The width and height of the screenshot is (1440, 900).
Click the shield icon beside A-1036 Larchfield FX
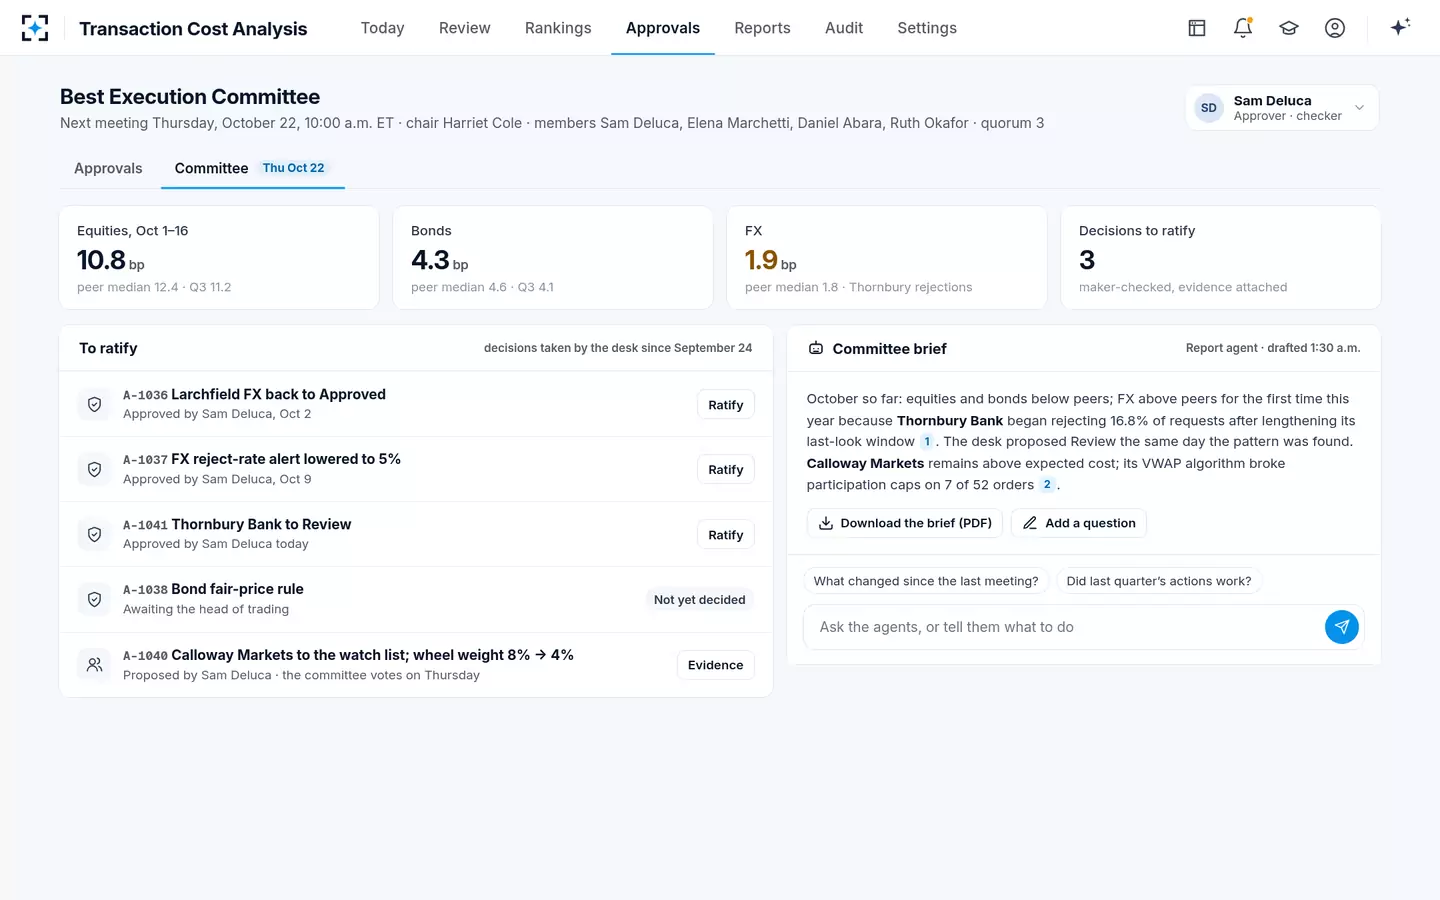coord(94,404)
